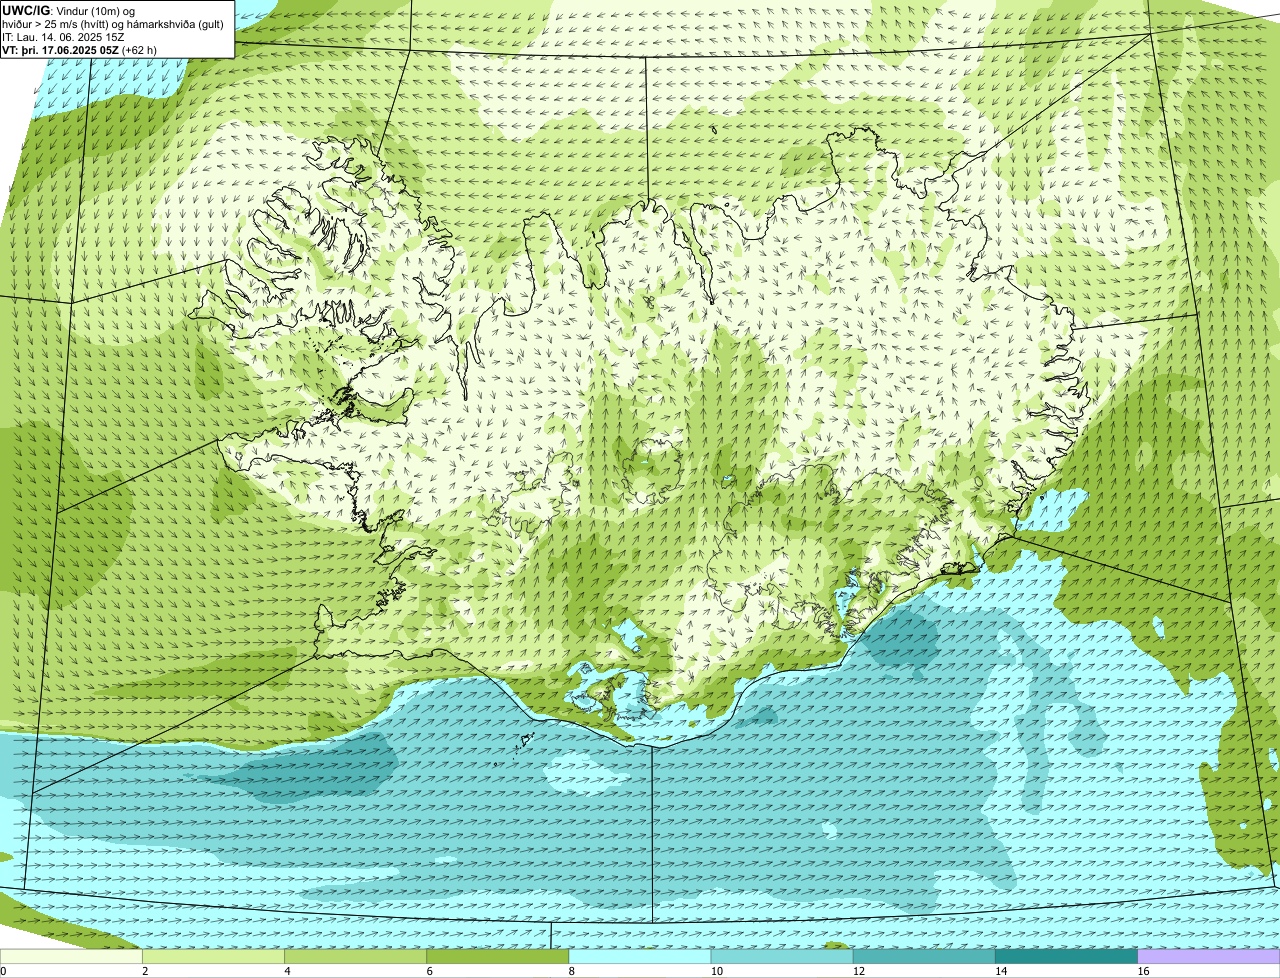Click the olive green 6–8 legend swatch
1280x978 pixels.
498,956
